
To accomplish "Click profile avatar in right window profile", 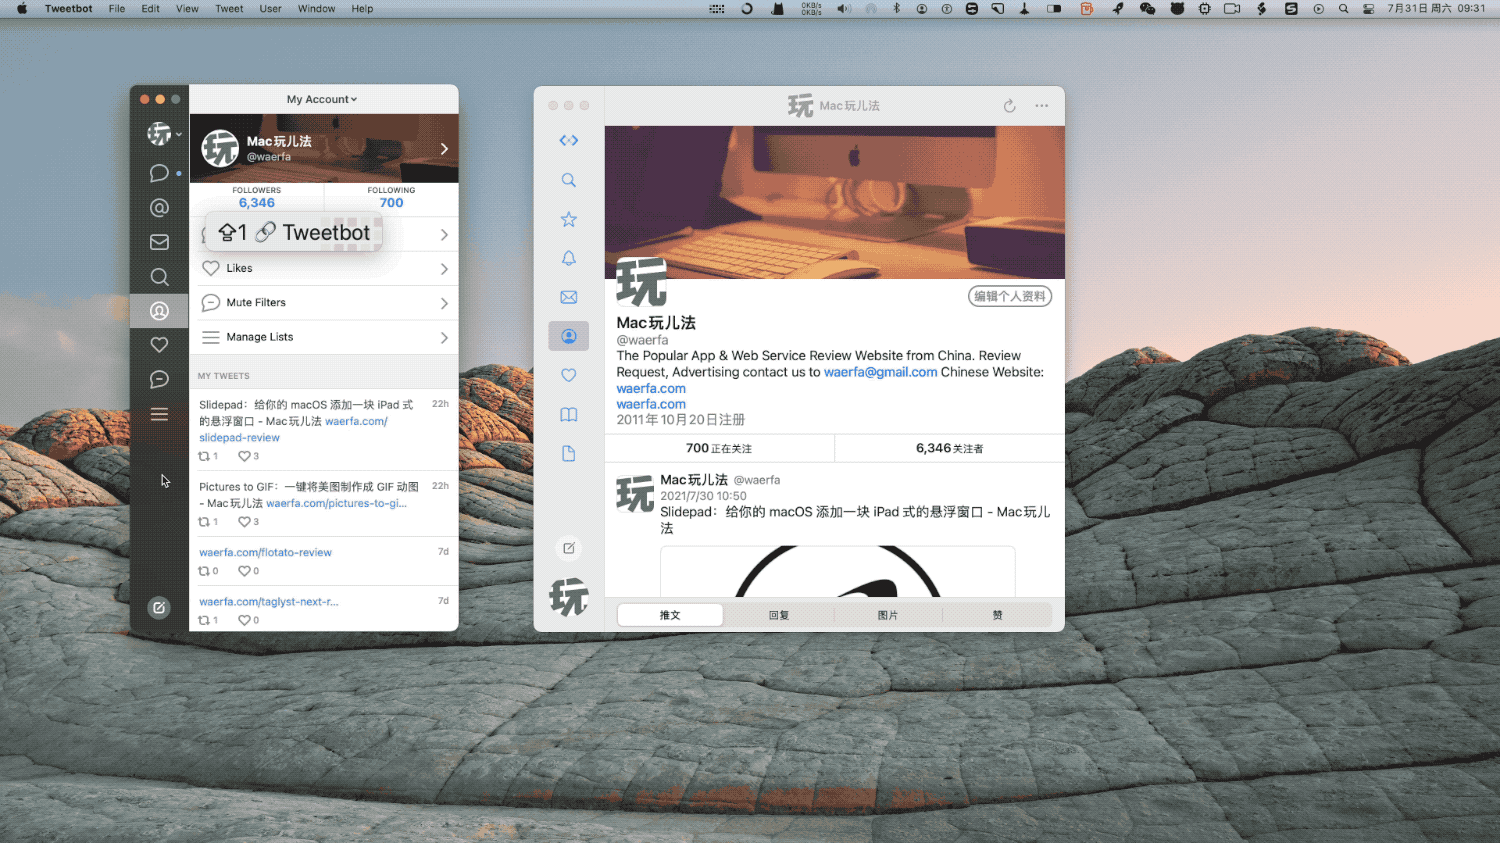I will (641, 282).
